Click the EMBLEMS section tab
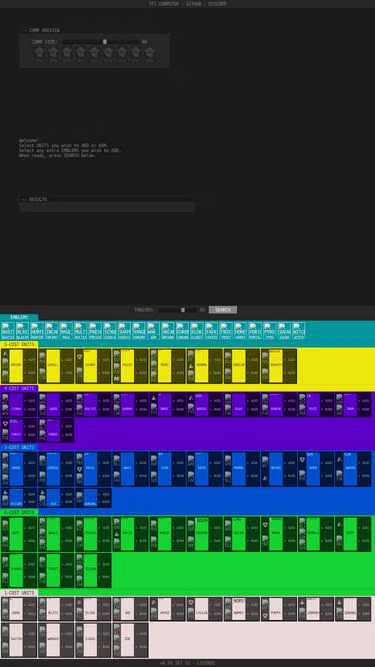375x667 pixels. [x=19, y=317]
